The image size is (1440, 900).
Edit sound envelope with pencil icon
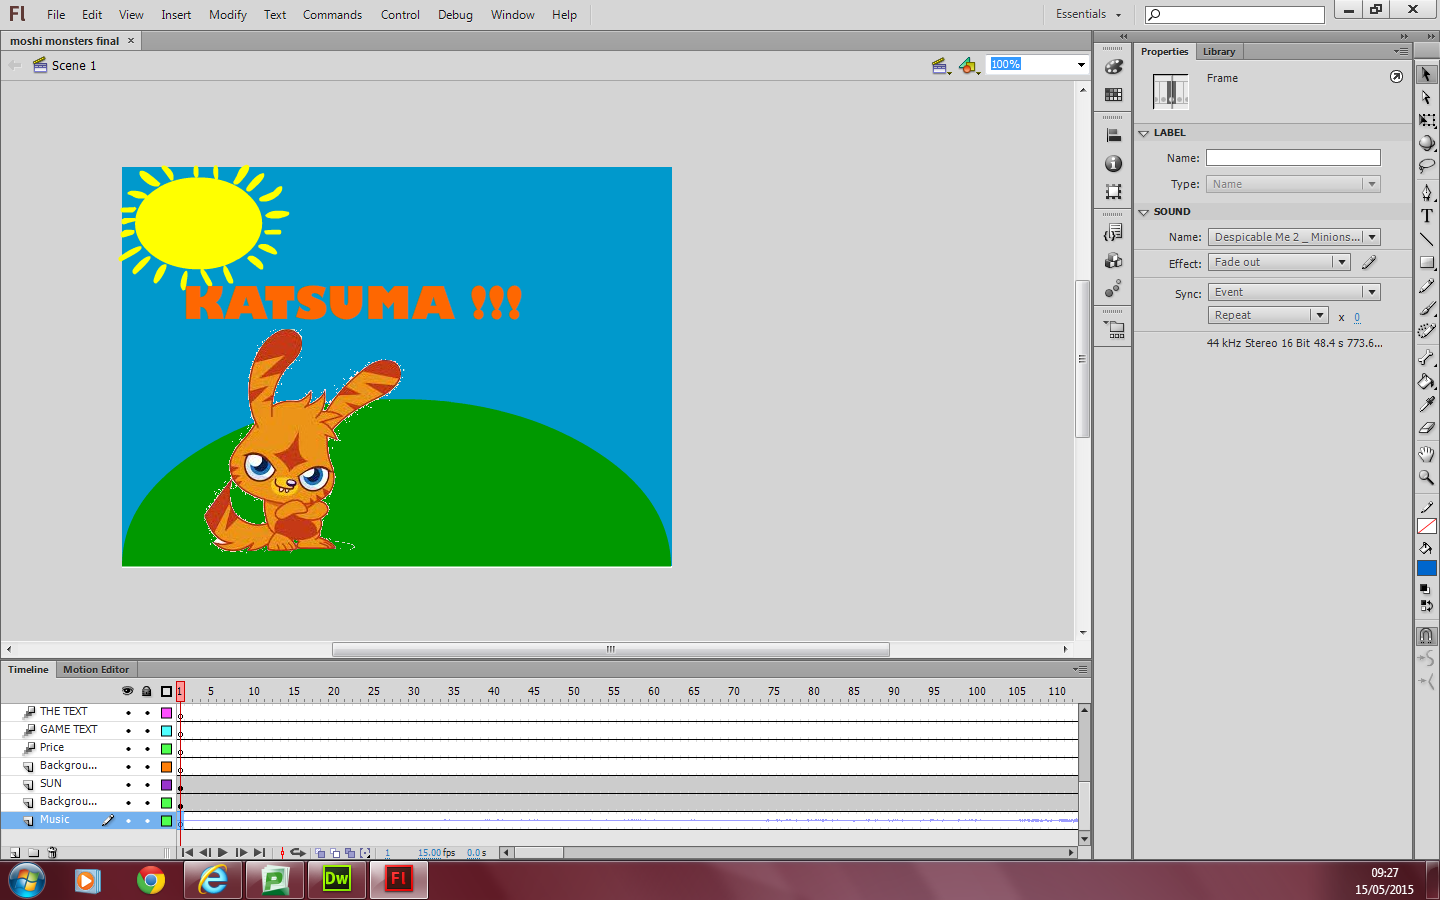tap(1369, 262)
